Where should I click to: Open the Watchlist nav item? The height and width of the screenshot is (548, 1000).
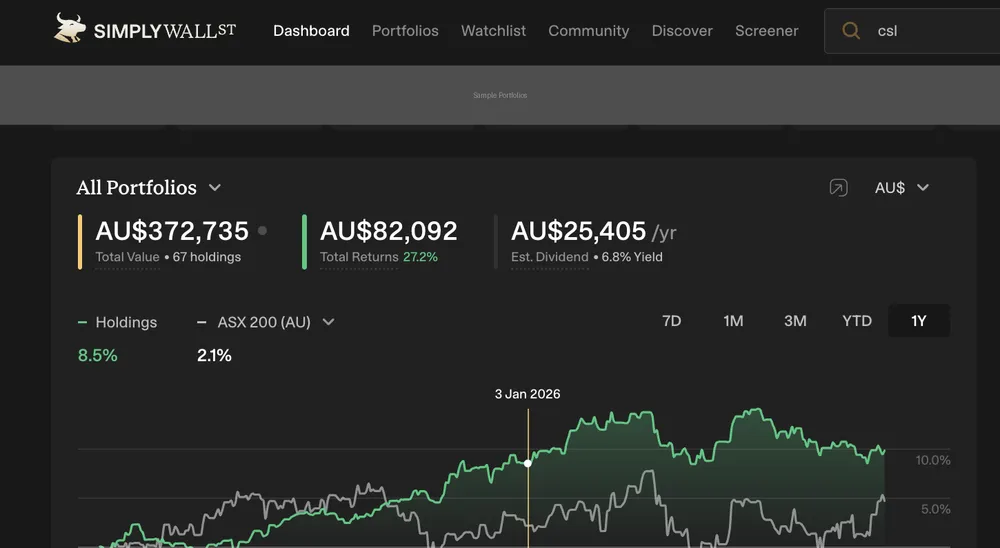point(494,31)
